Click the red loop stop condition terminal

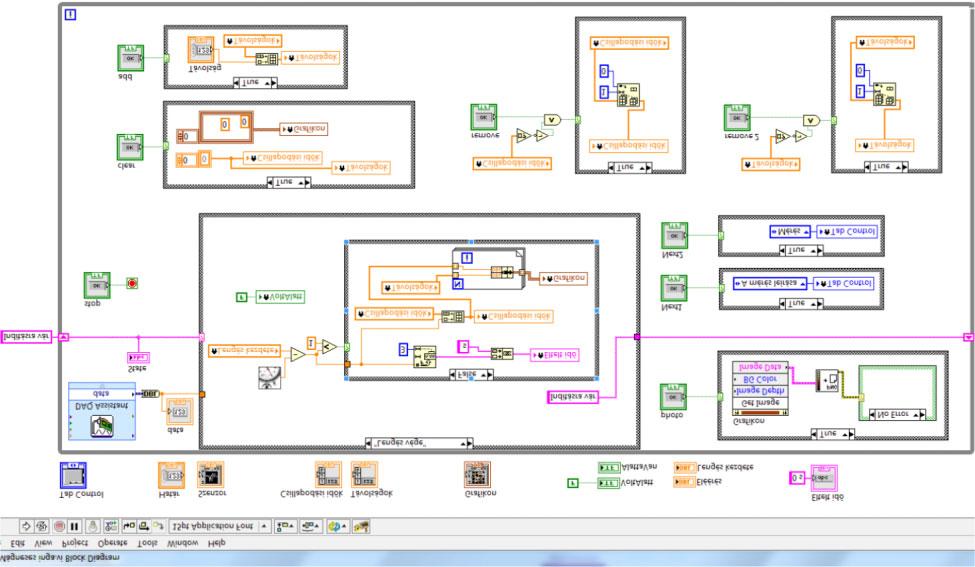(x=132, y=284)
